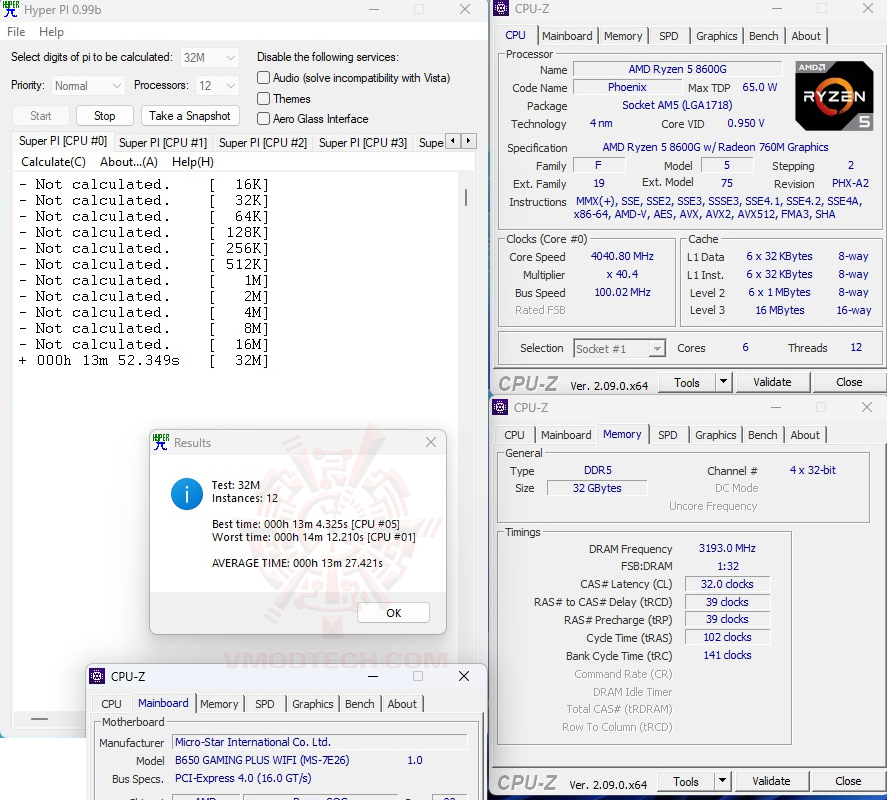Open Tools dropdown arrow in Memory CPU-Z window

[722, 781]
